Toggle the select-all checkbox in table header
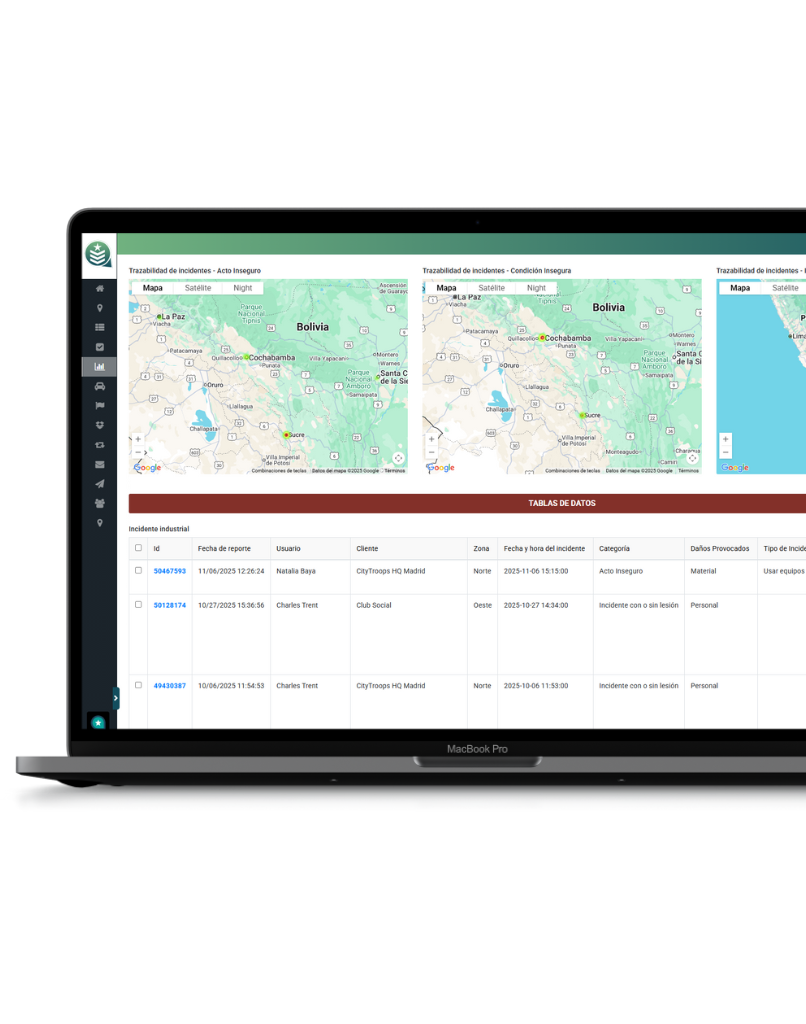This screenshot has width=806, height=1024. [138, 548]
